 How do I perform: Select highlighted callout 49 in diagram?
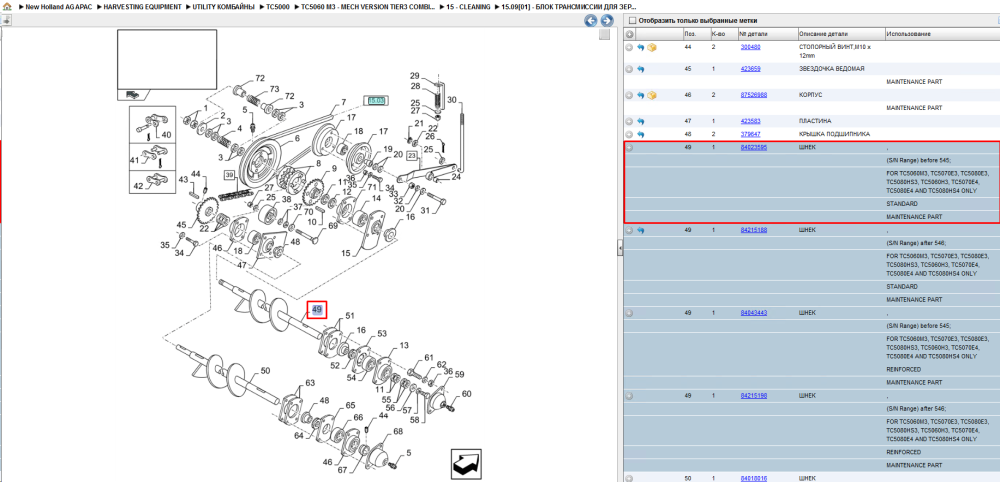click(317, 310)
